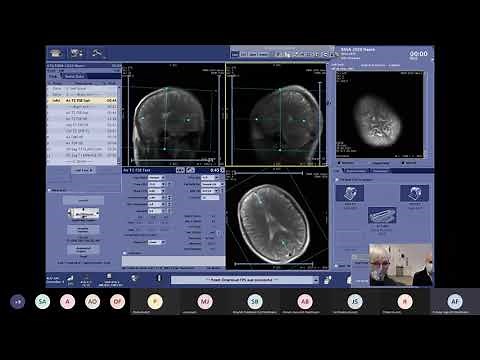Open the second dropdown in right parameter column

[212, 184]
